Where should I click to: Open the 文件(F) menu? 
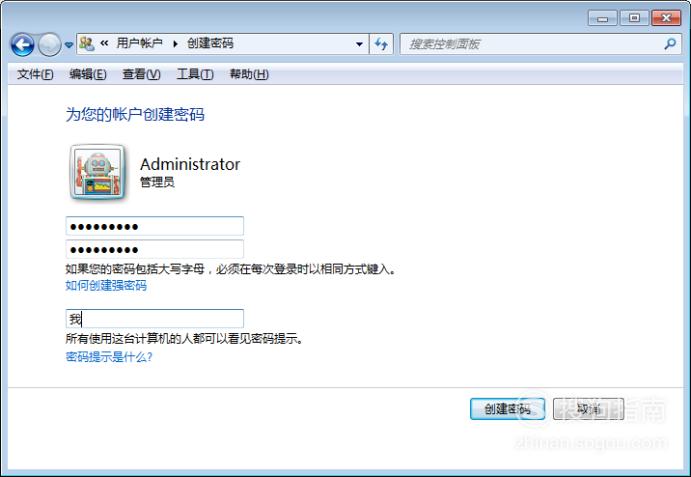(x=35, y=74)
